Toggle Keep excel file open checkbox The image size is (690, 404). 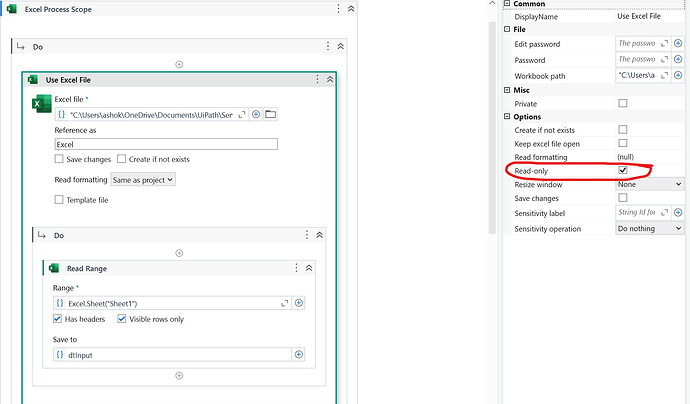pyautogui.click(x=623, y=143)
